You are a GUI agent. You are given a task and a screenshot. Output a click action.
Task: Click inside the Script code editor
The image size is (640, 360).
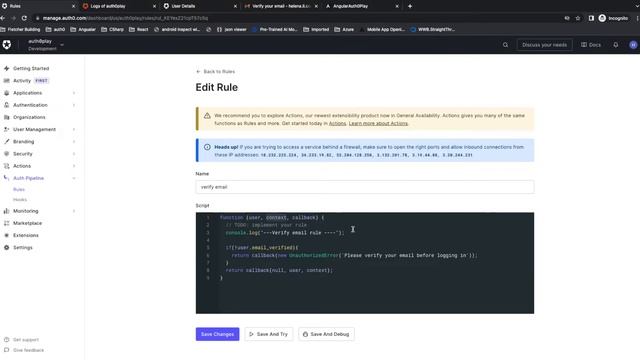click(x=364, y=263)
